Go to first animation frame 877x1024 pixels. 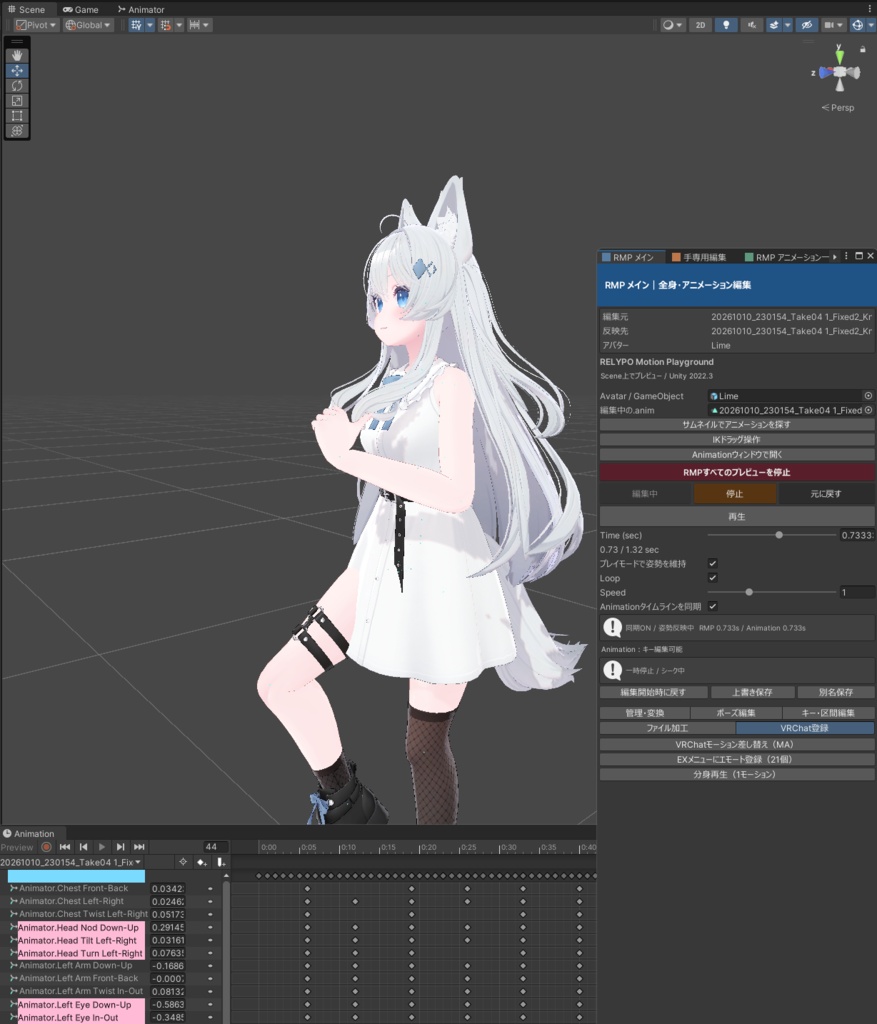tap(65, 847)
